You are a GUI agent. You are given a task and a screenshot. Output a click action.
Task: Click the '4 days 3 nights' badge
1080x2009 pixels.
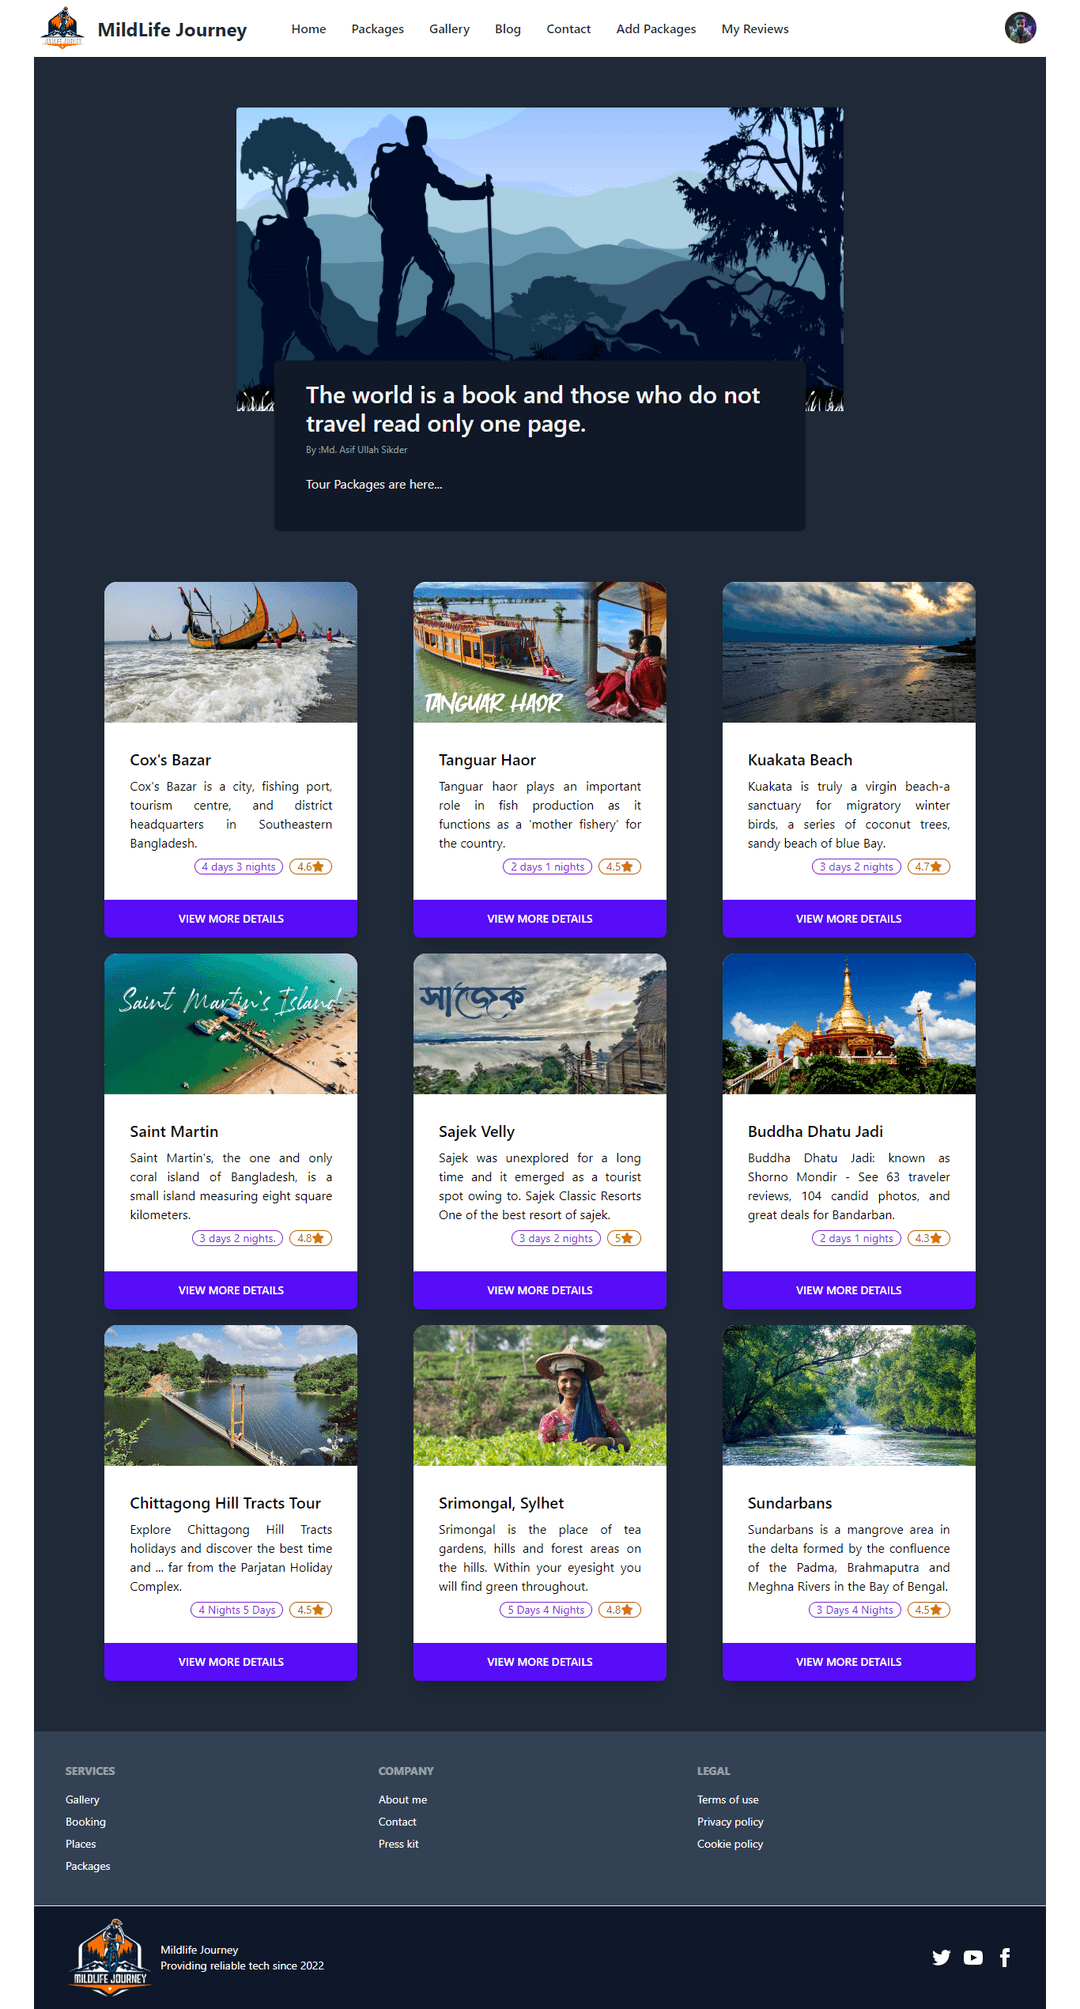(x=239, y=867)
